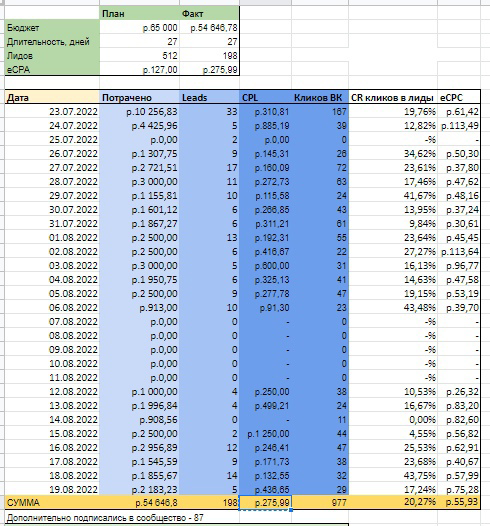The height and width of the screenshot is (526, 490).
Task: Select the actual budget cell р.54 646,78
Action: pos(209,28)
